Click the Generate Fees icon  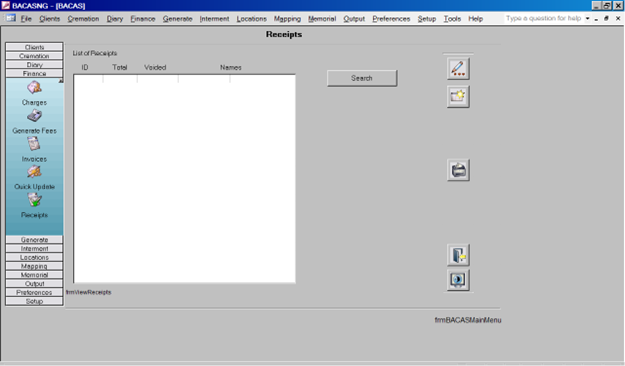pos(34,116)
